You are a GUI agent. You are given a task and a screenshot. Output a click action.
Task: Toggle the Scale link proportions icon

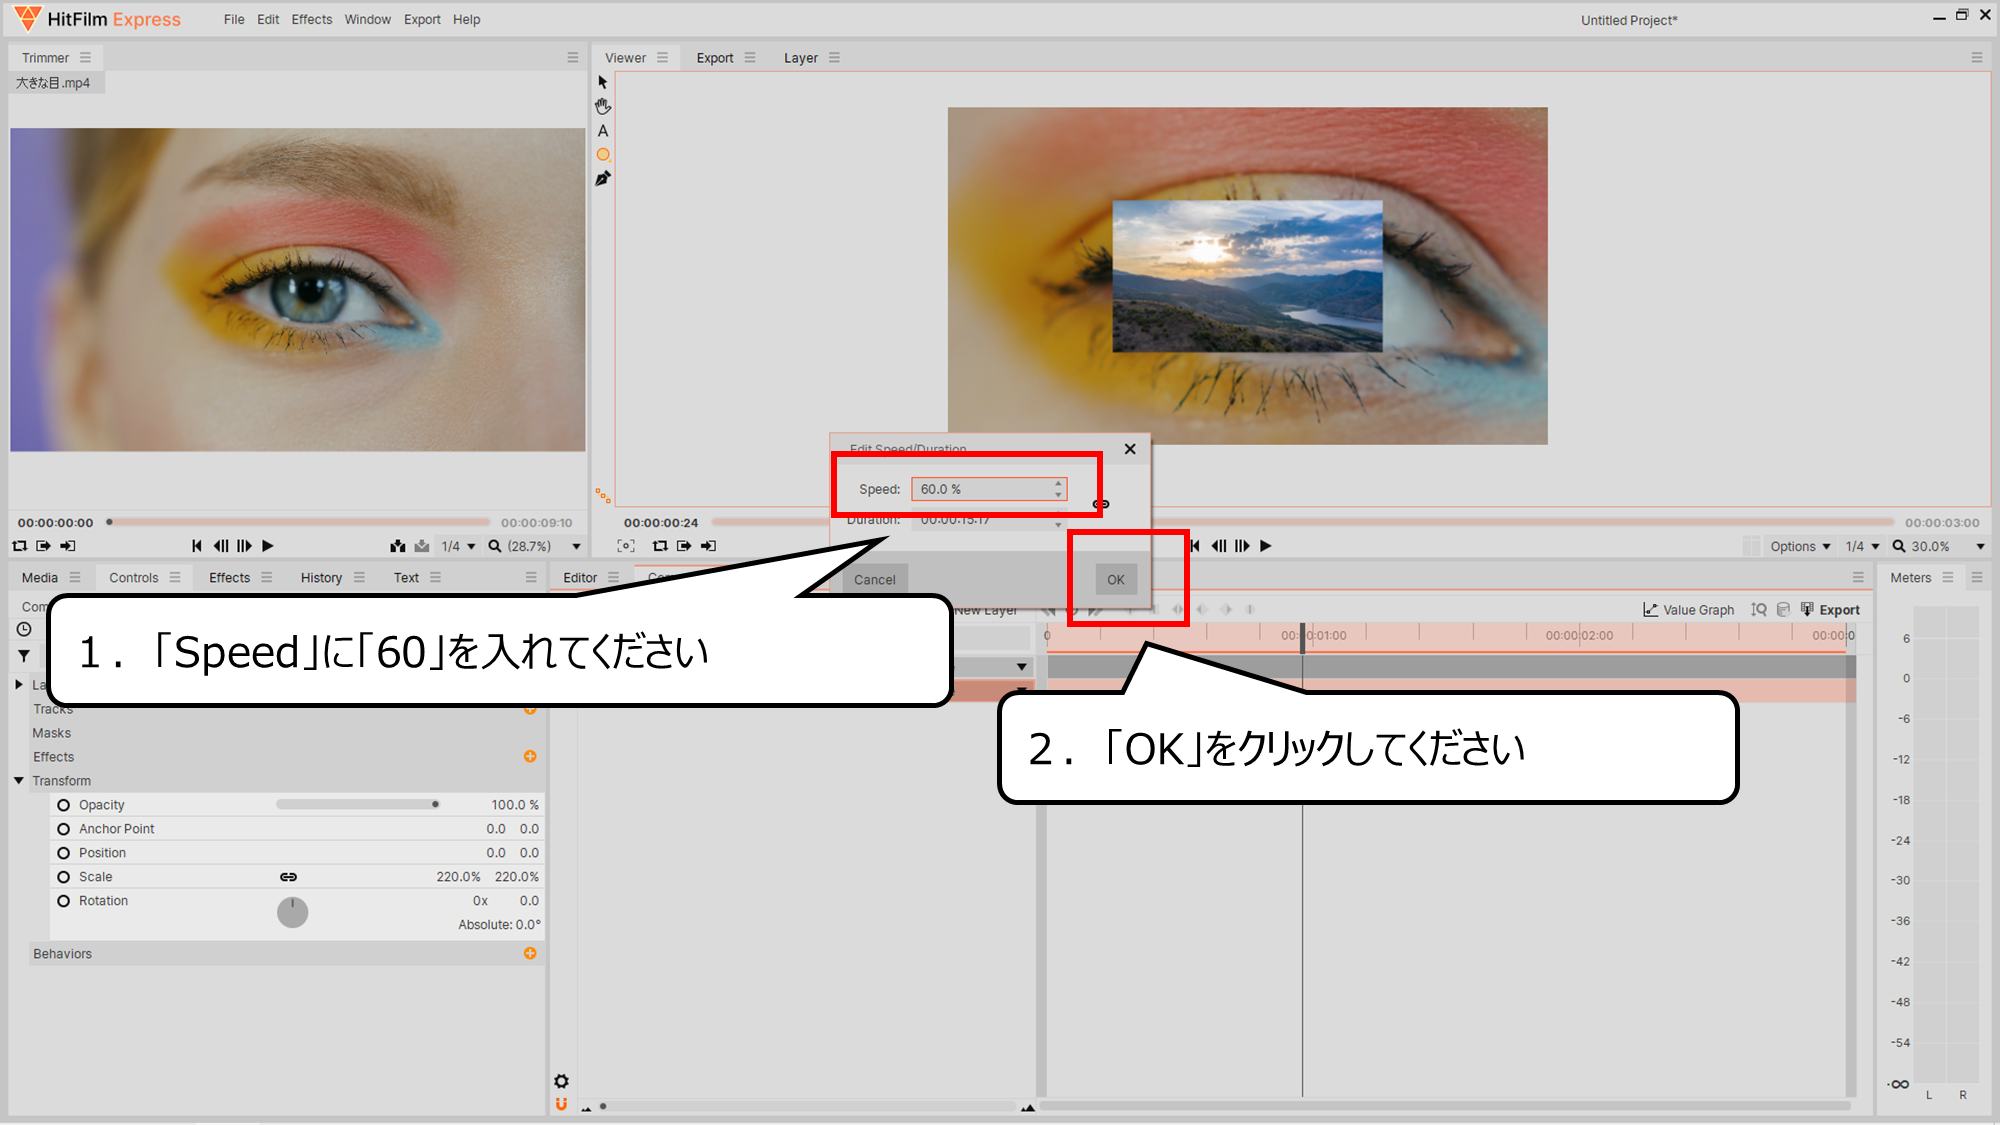pos(288,877)
